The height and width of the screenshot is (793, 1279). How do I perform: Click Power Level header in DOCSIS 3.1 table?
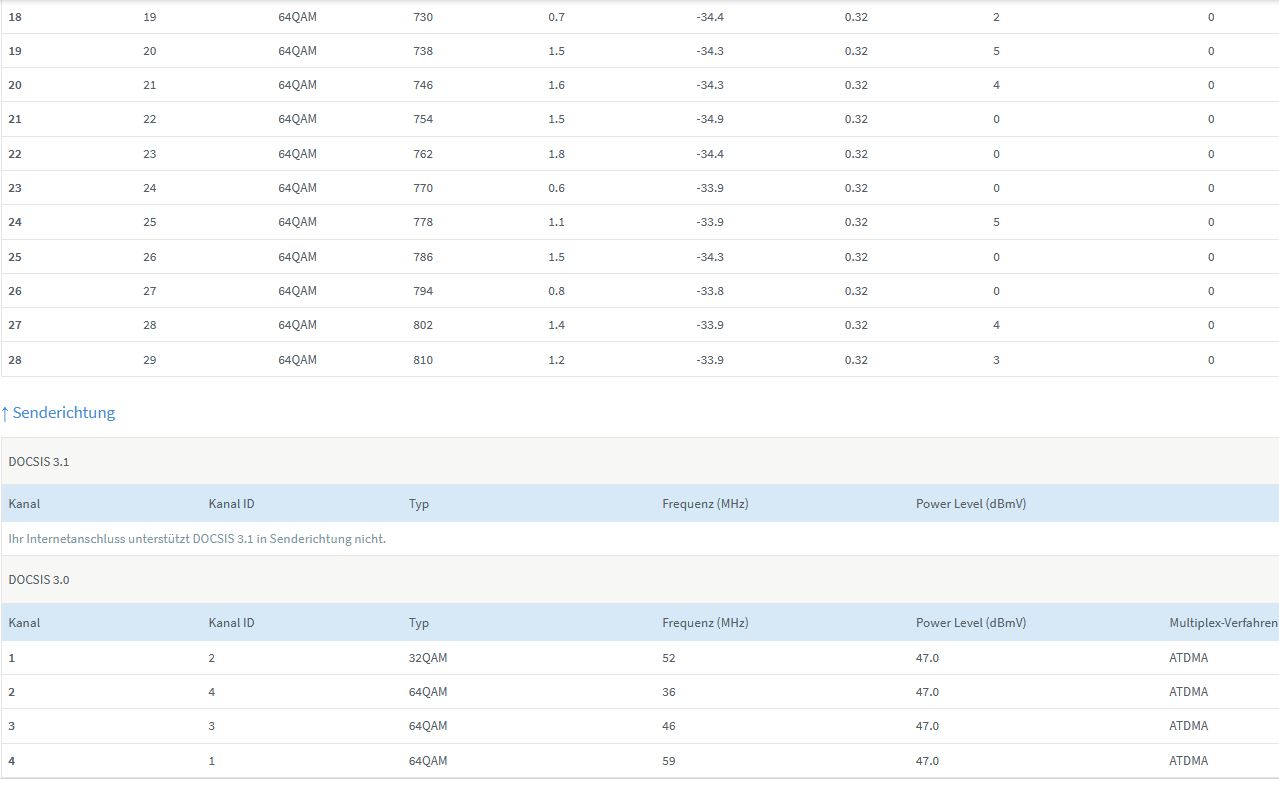971,504
